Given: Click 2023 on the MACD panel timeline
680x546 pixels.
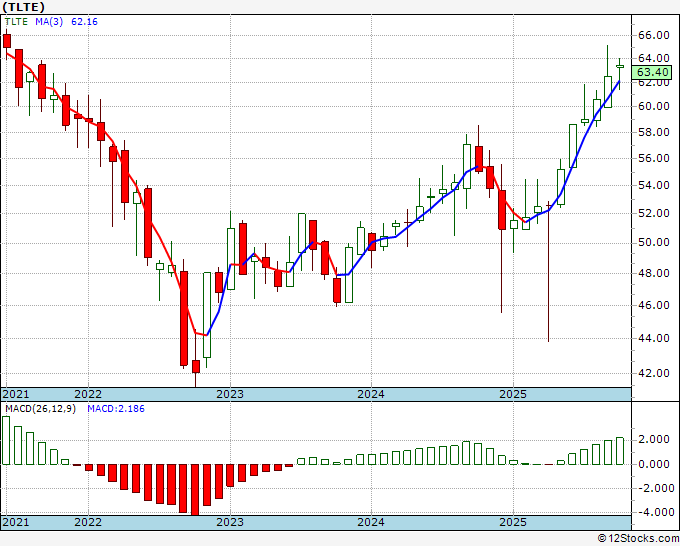Looking at the screenshot, I should (x=230, y=522).
